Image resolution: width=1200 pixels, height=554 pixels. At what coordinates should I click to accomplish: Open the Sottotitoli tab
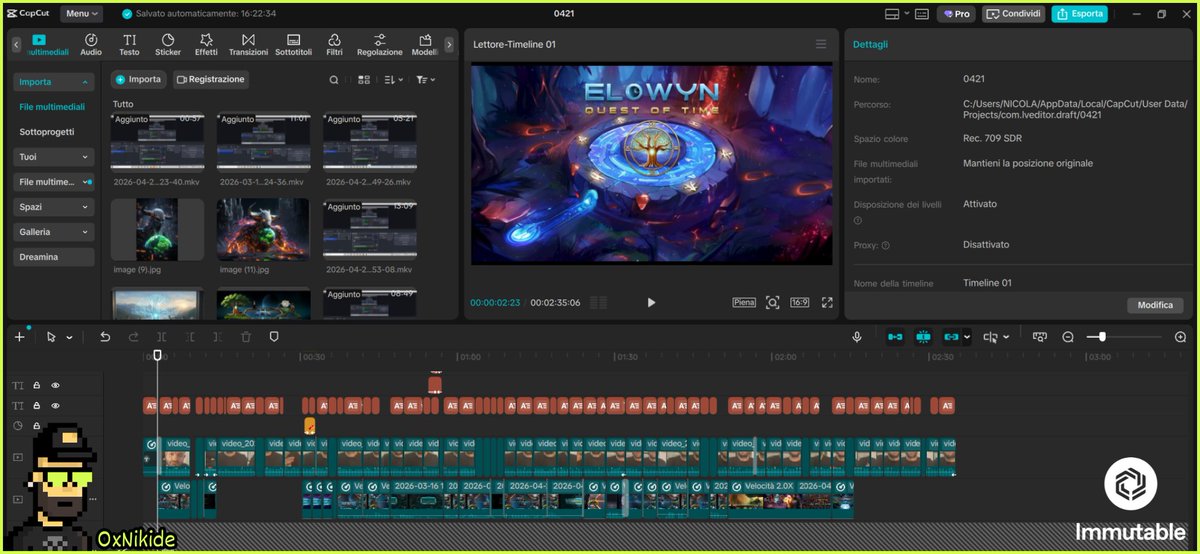[294, 45]
